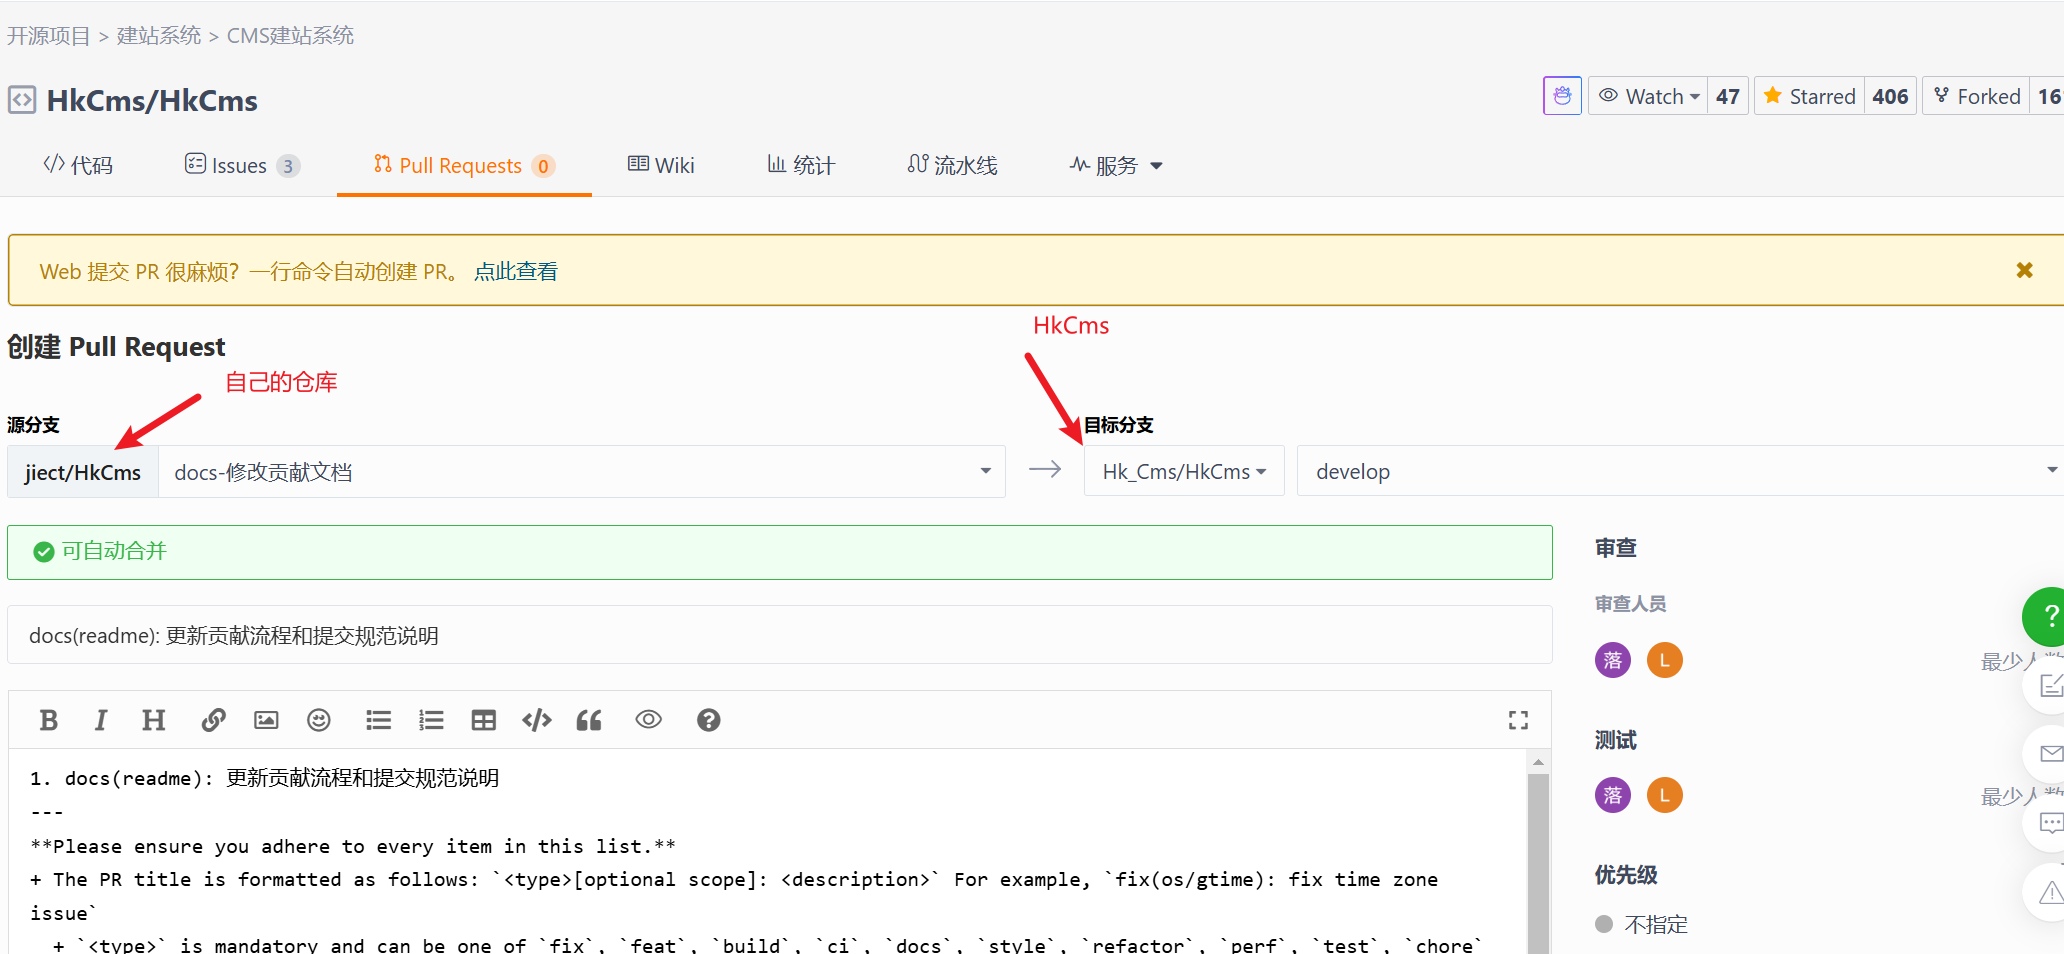The width and height of the screenshot is (2064, 954).
Task: Expand the Hk_Cms/HkCms target repository dropdown
Action: [1184, 472]
